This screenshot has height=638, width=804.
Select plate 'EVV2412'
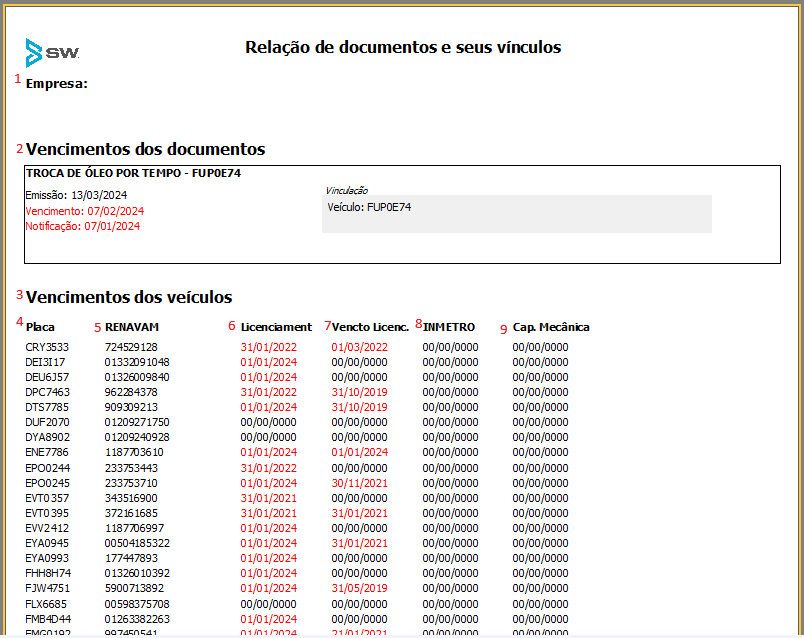pyautogui.click(x=47, y=528)
